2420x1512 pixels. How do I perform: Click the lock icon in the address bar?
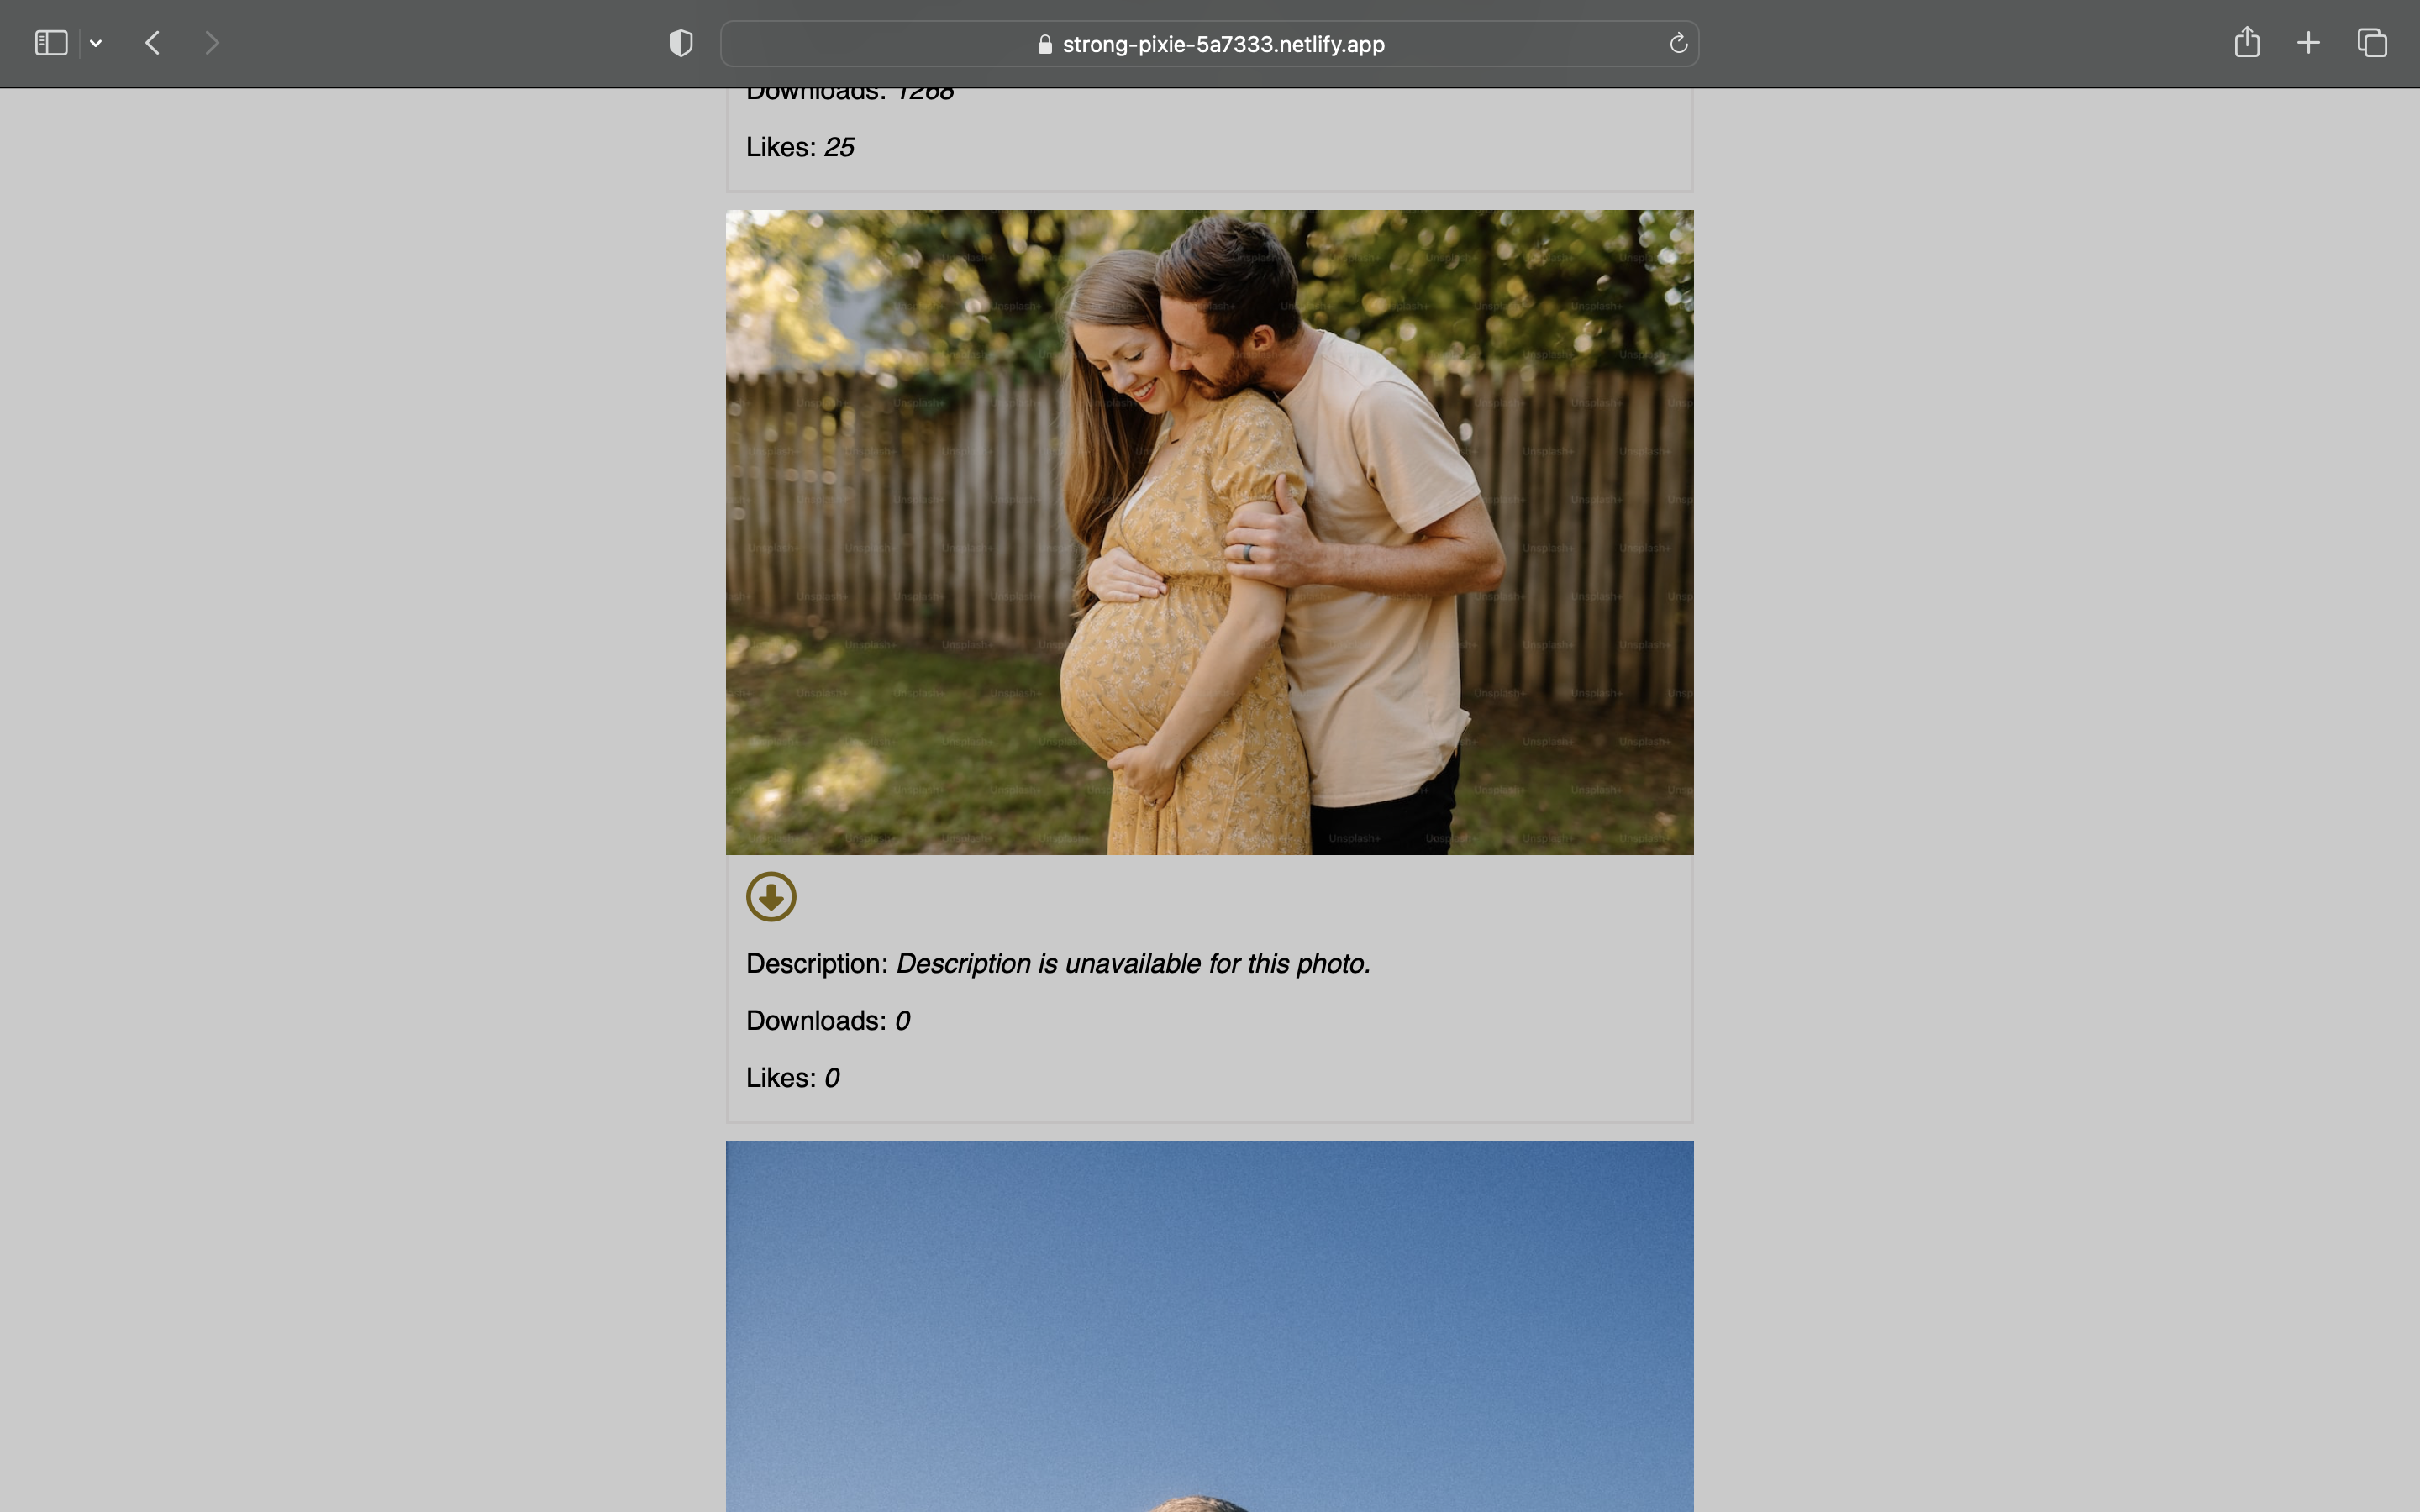tap(1045, 44)
